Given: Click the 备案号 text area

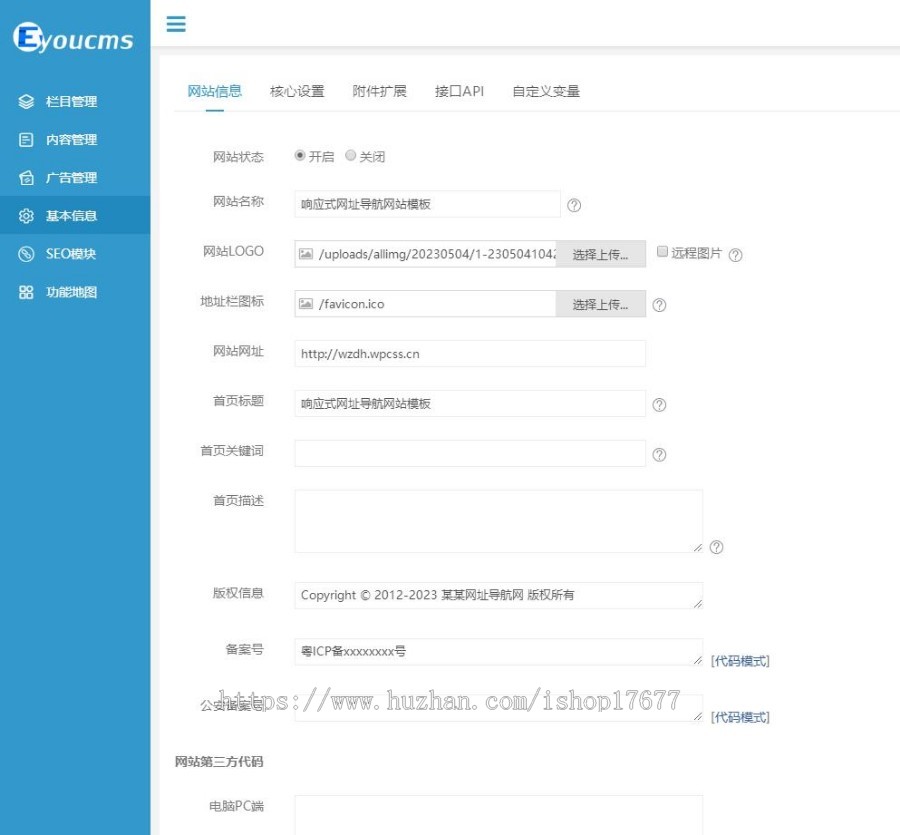Looking at the screenshot, I should click(498, 651).
